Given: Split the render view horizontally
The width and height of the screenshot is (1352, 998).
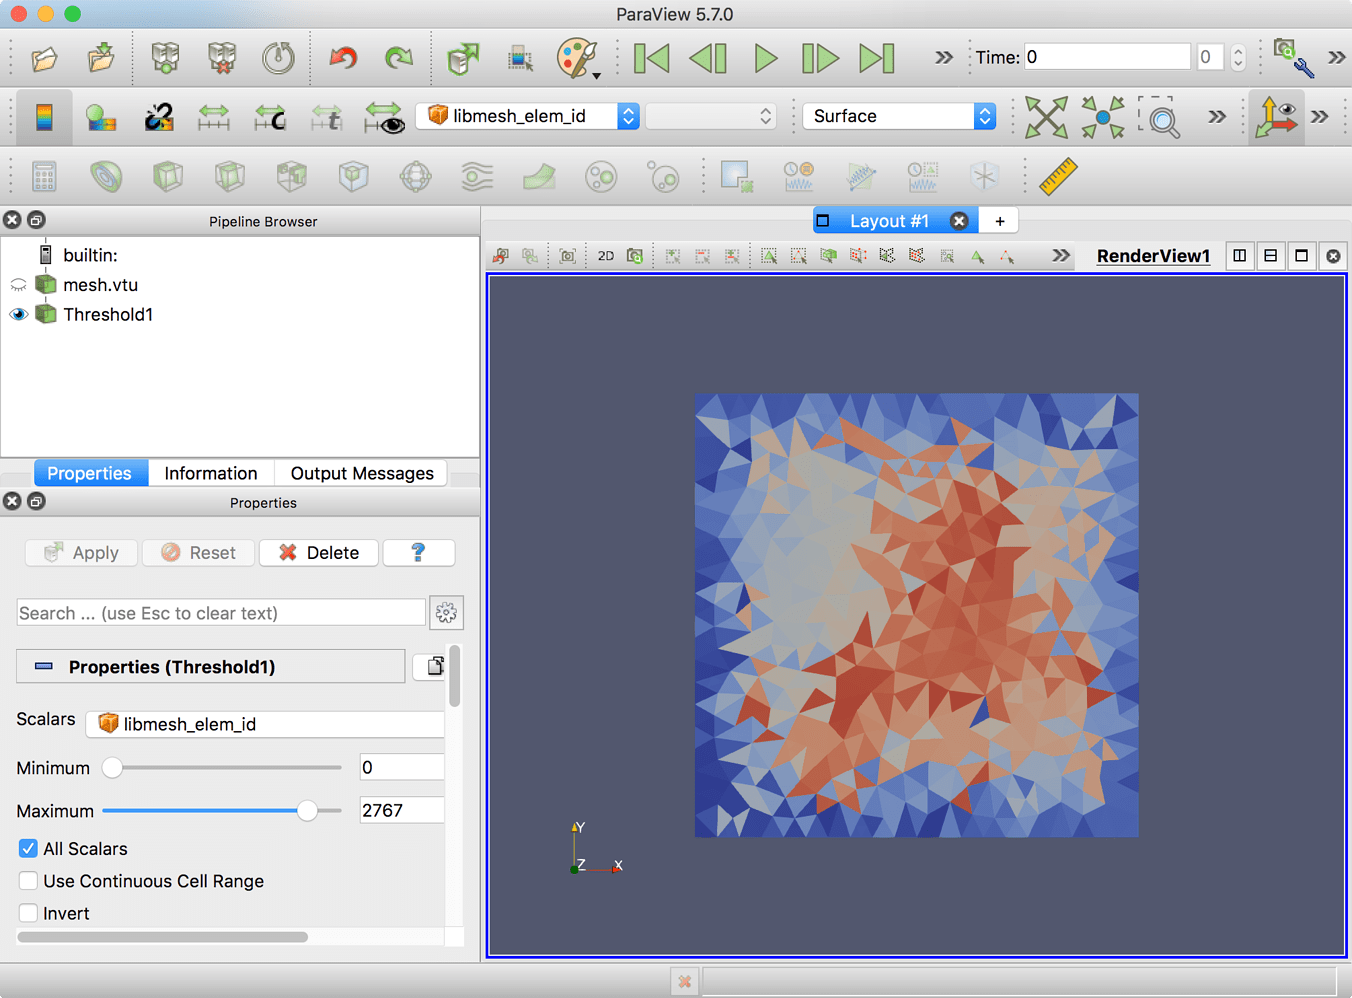Looking at the screenshot, I should (x=1239, y=256).
